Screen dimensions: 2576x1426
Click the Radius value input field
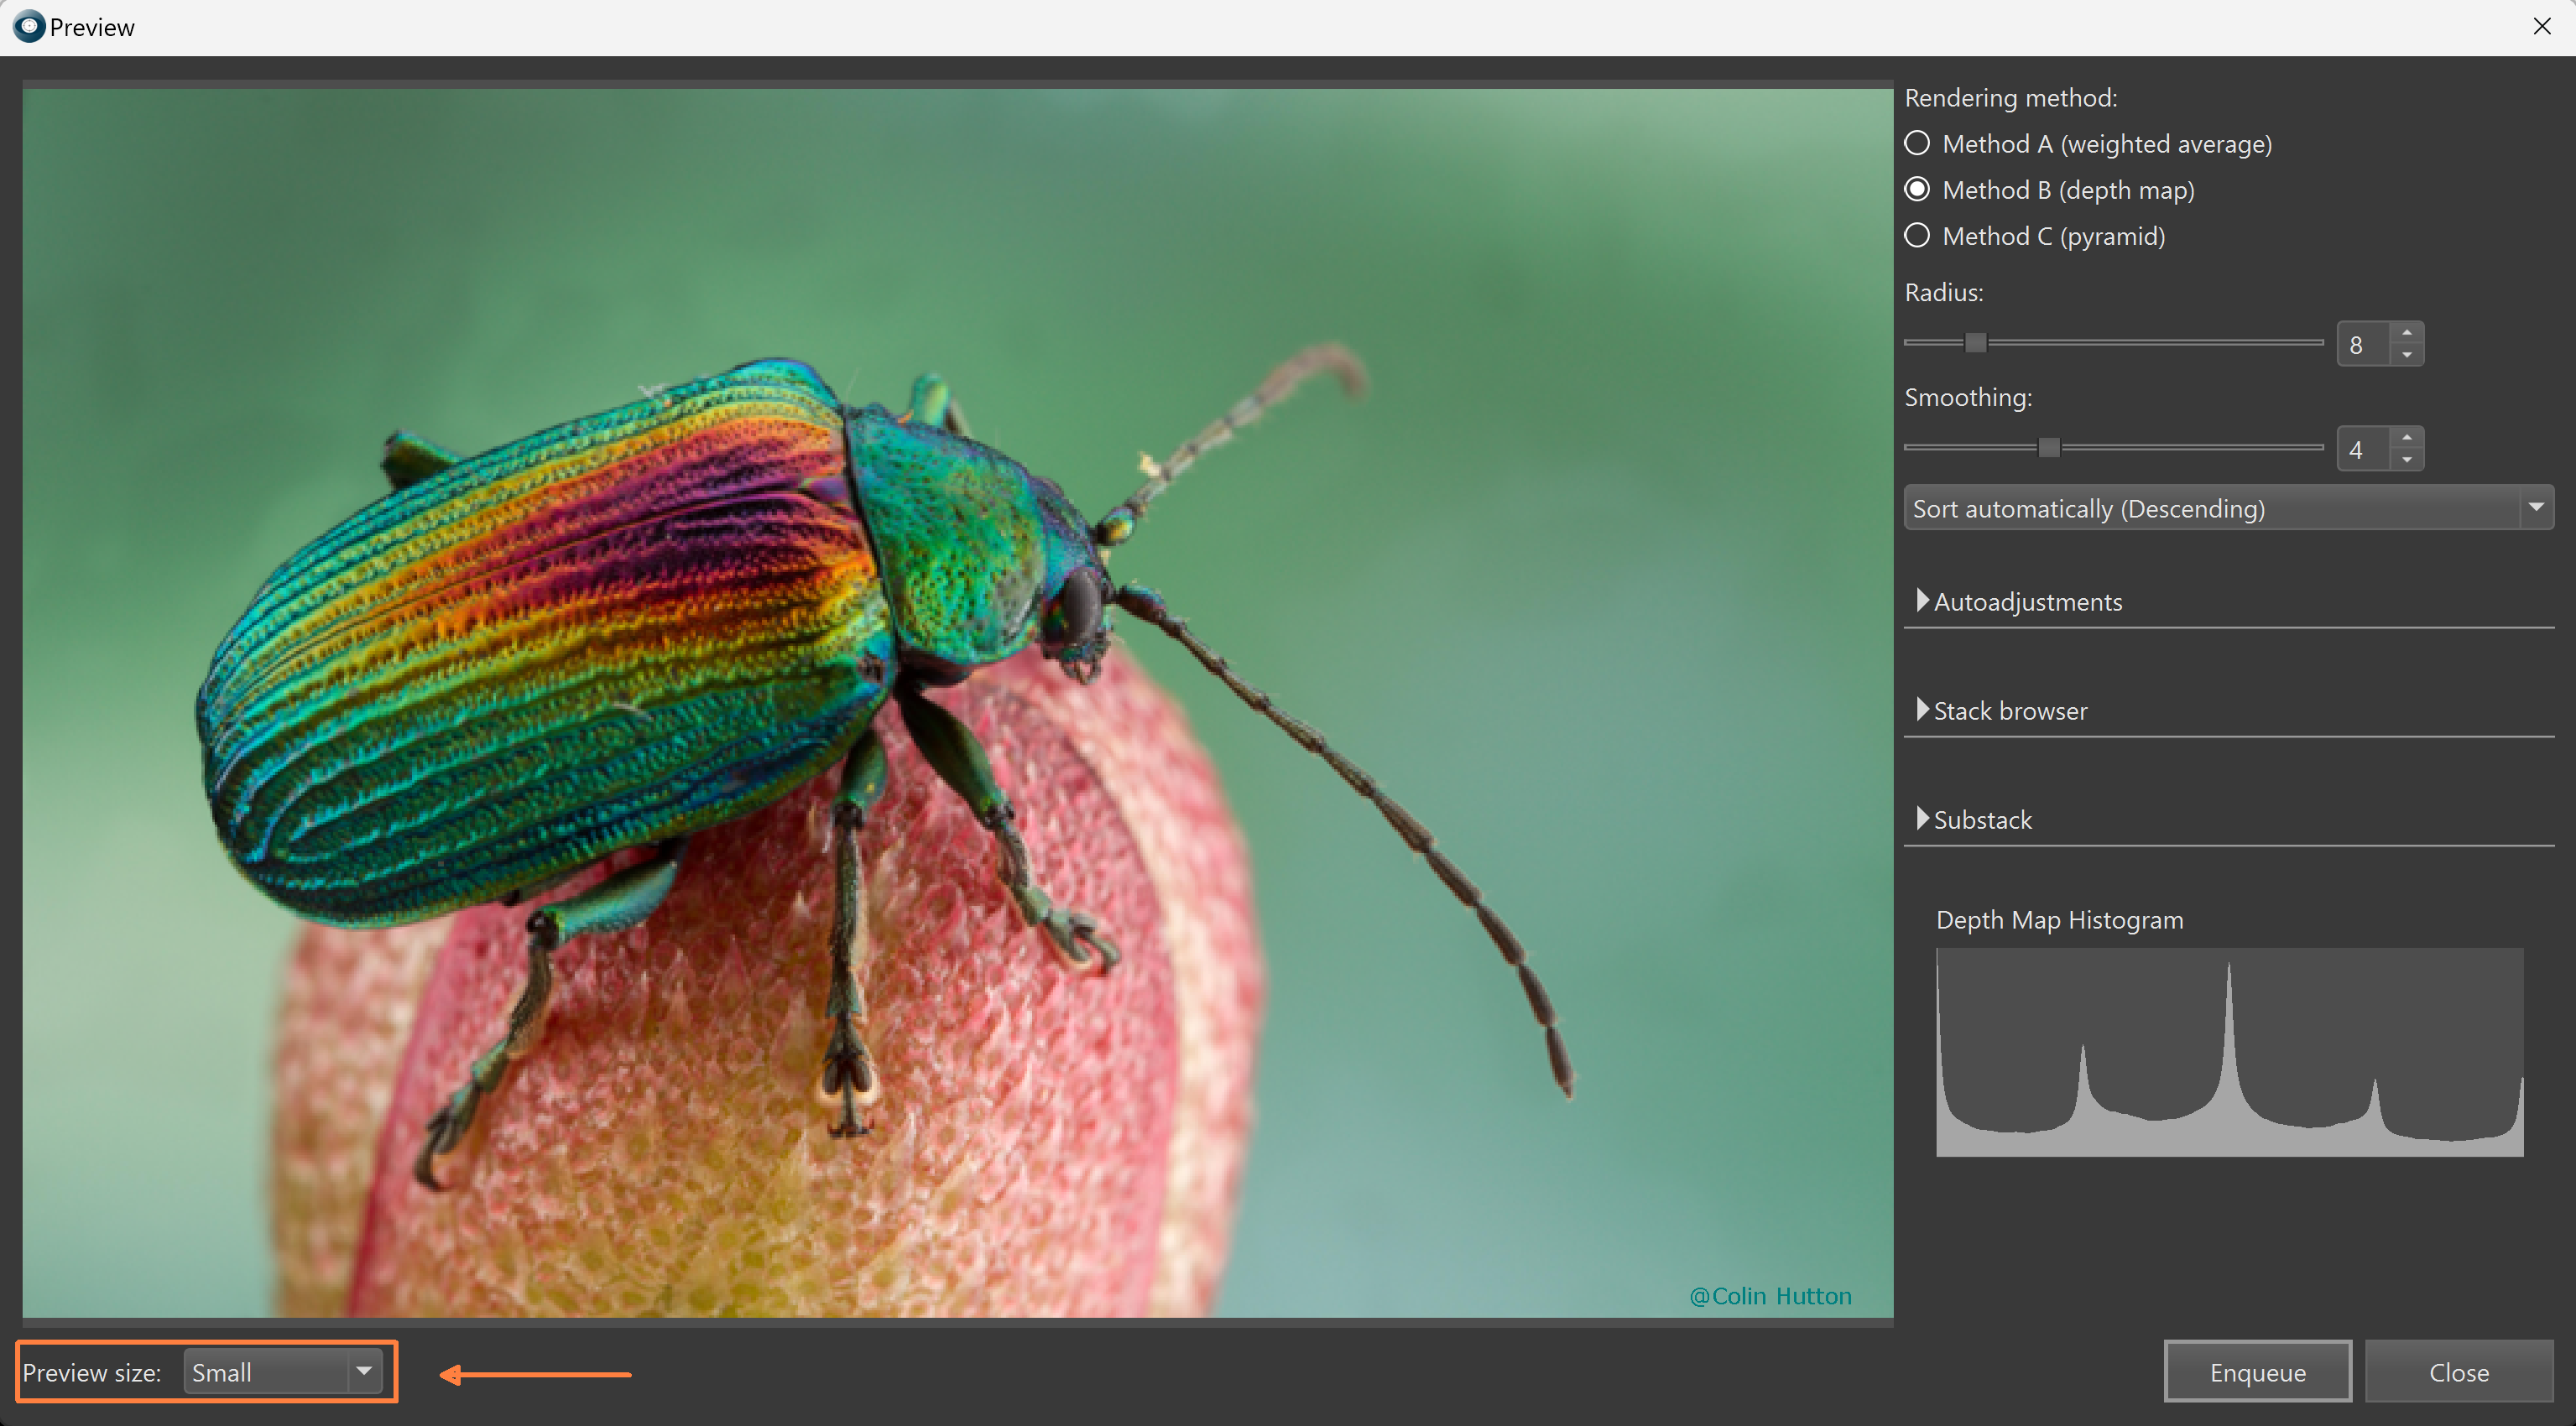2362,345
